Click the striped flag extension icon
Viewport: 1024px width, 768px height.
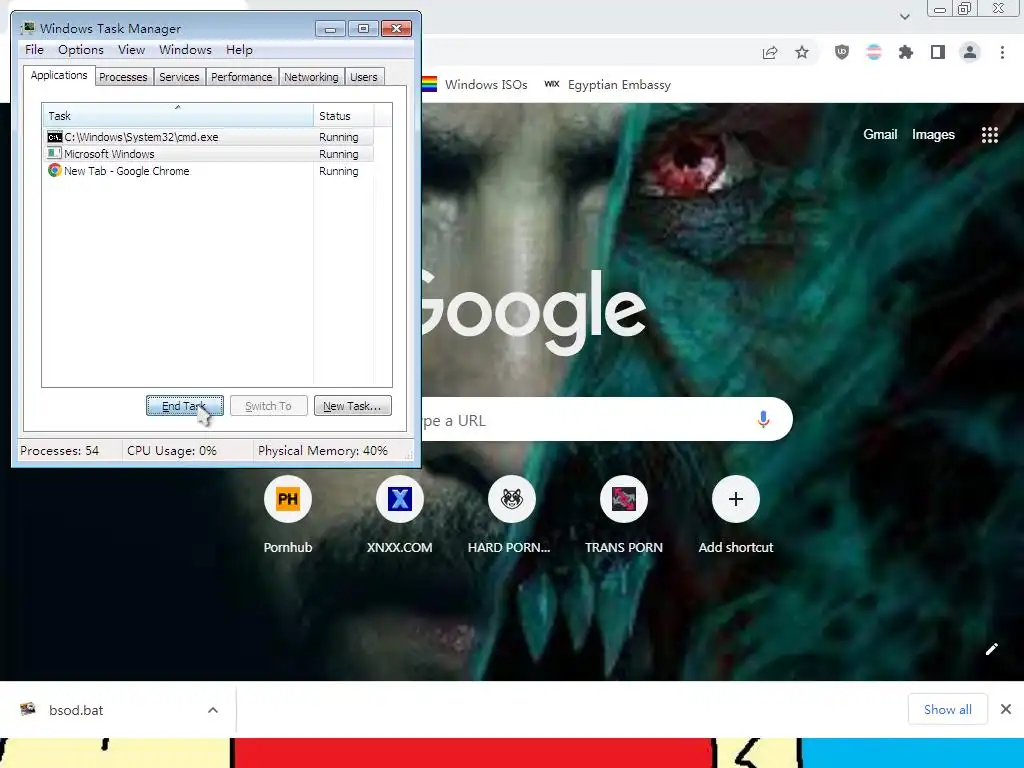(874, 52)
